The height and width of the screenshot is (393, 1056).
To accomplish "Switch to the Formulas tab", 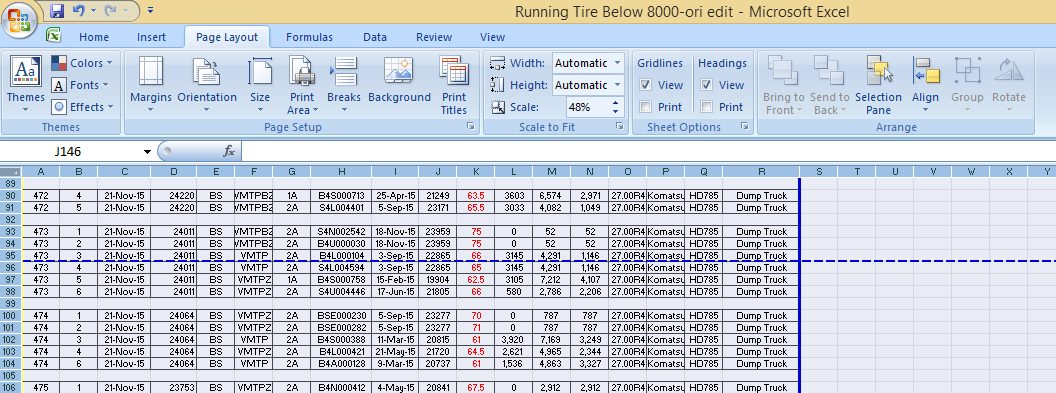I will click(309, 37).
